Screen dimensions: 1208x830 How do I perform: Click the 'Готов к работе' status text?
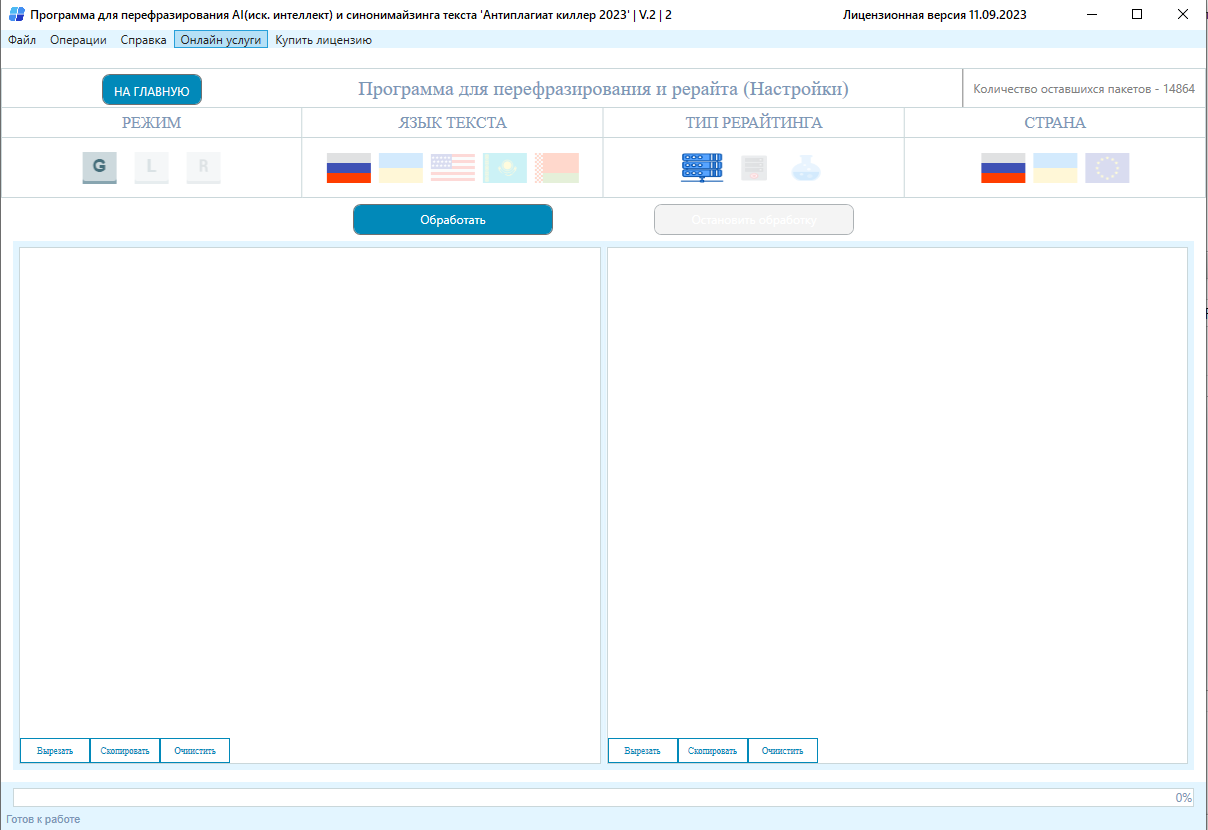(43, 819)
